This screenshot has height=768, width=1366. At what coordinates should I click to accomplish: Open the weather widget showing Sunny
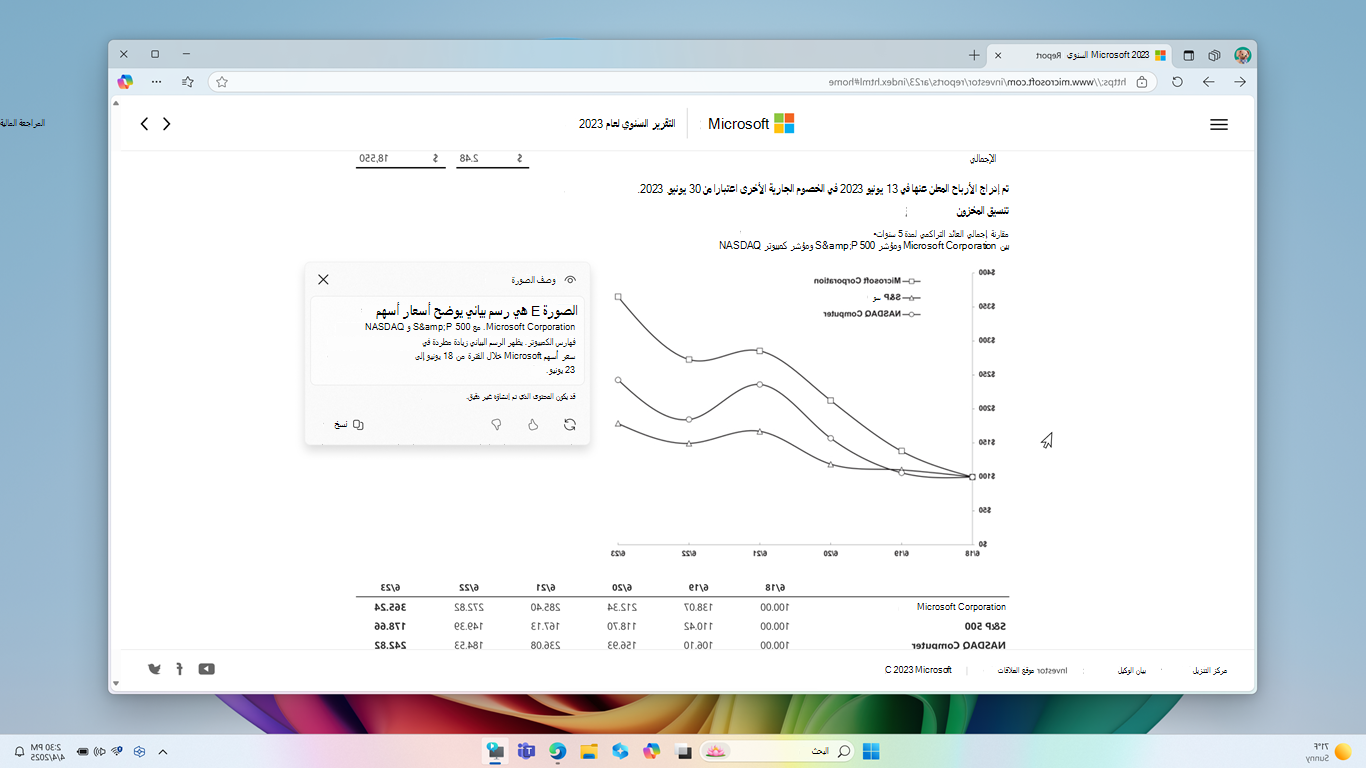coord(1330,751)
